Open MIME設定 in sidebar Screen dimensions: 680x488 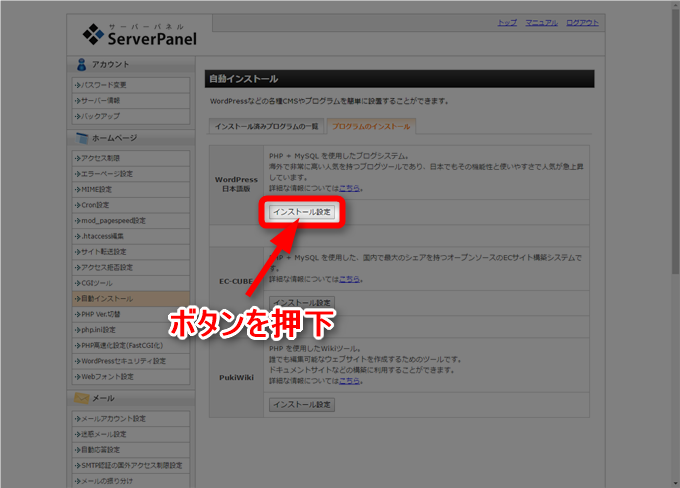click(x=131, y=190)
